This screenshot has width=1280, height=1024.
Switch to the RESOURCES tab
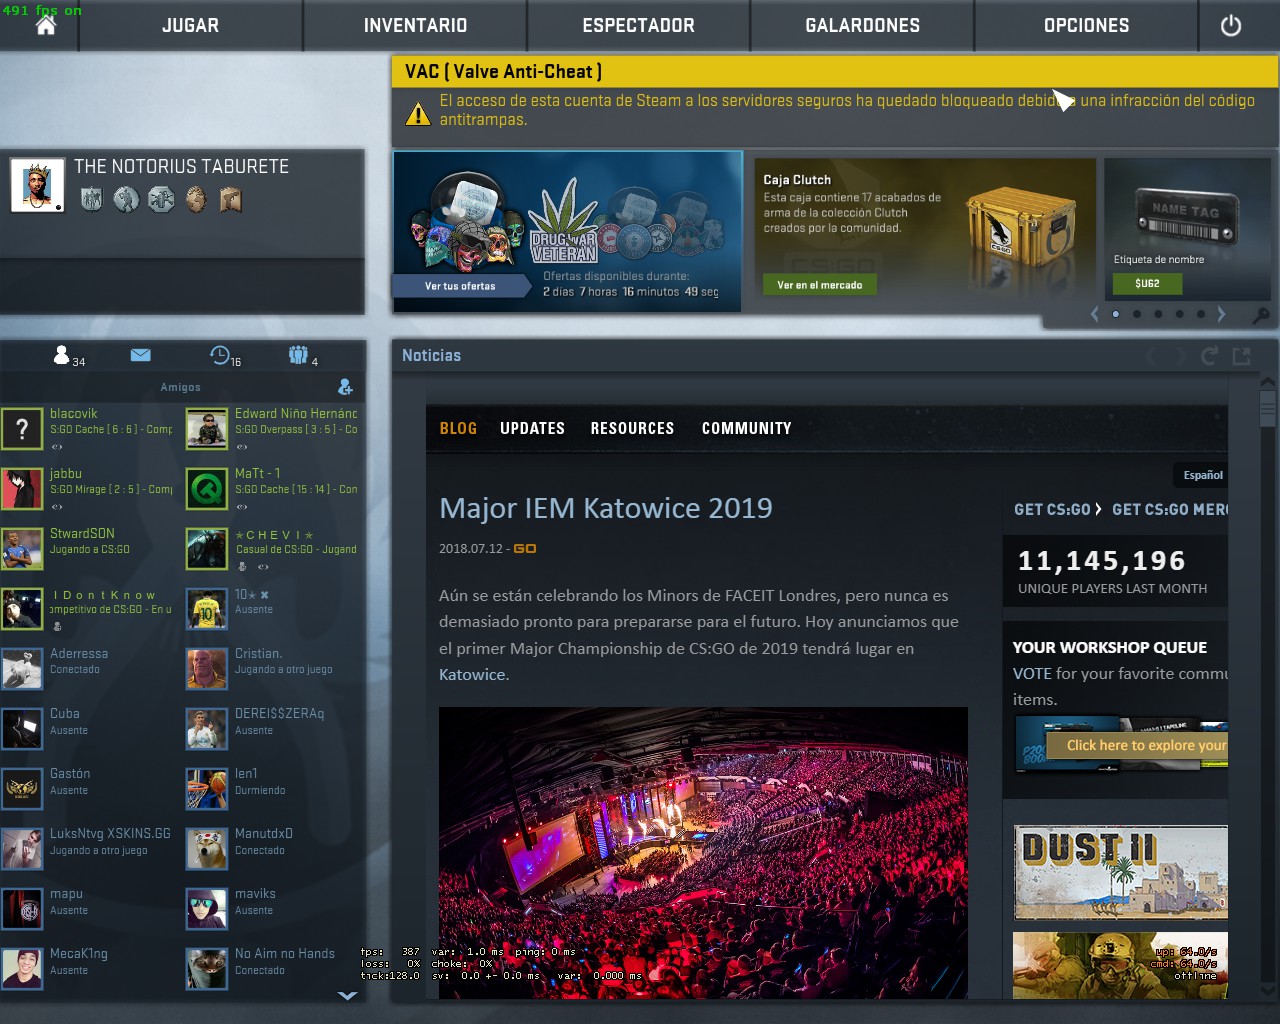[632, 428]
